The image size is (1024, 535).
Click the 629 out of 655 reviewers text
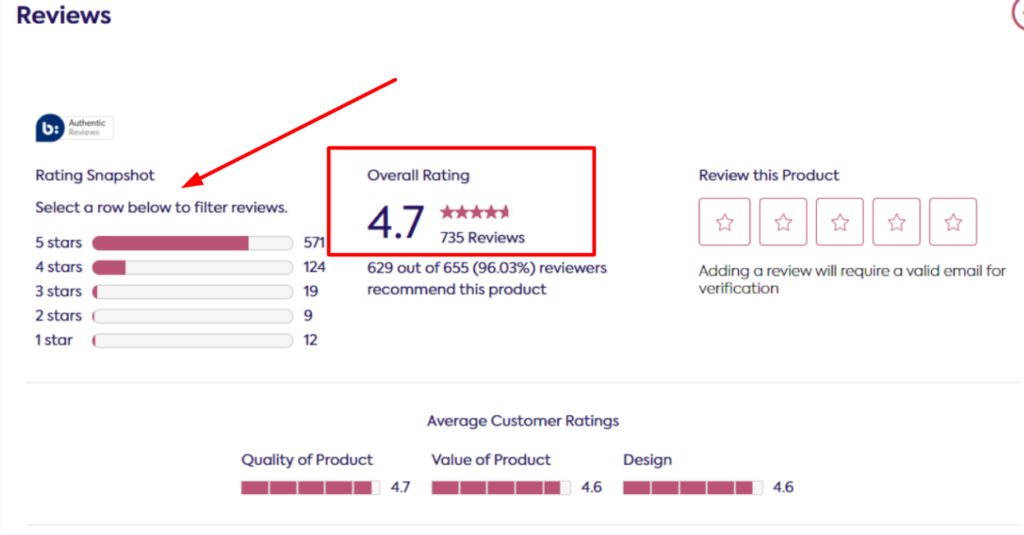pos(487,278)
